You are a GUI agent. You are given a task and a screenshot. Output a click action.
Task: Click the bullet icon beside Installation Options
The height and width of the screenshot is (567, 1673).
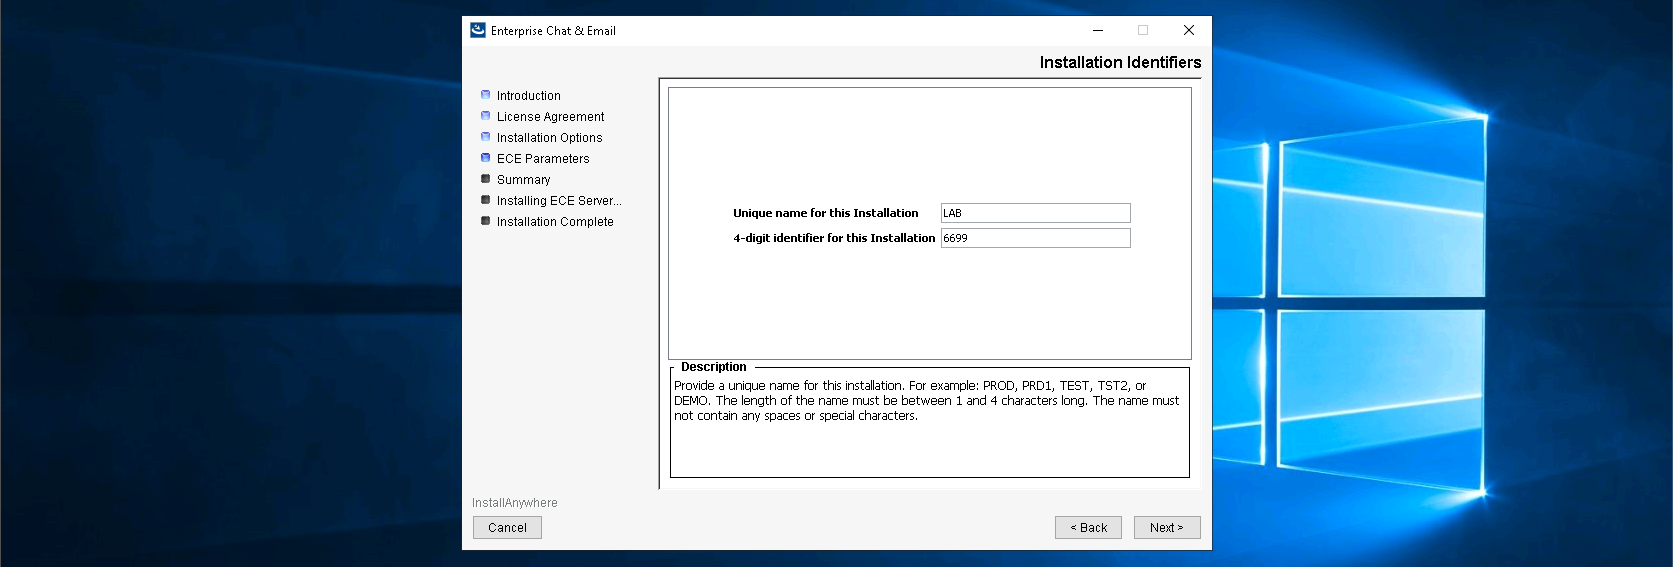486,137
